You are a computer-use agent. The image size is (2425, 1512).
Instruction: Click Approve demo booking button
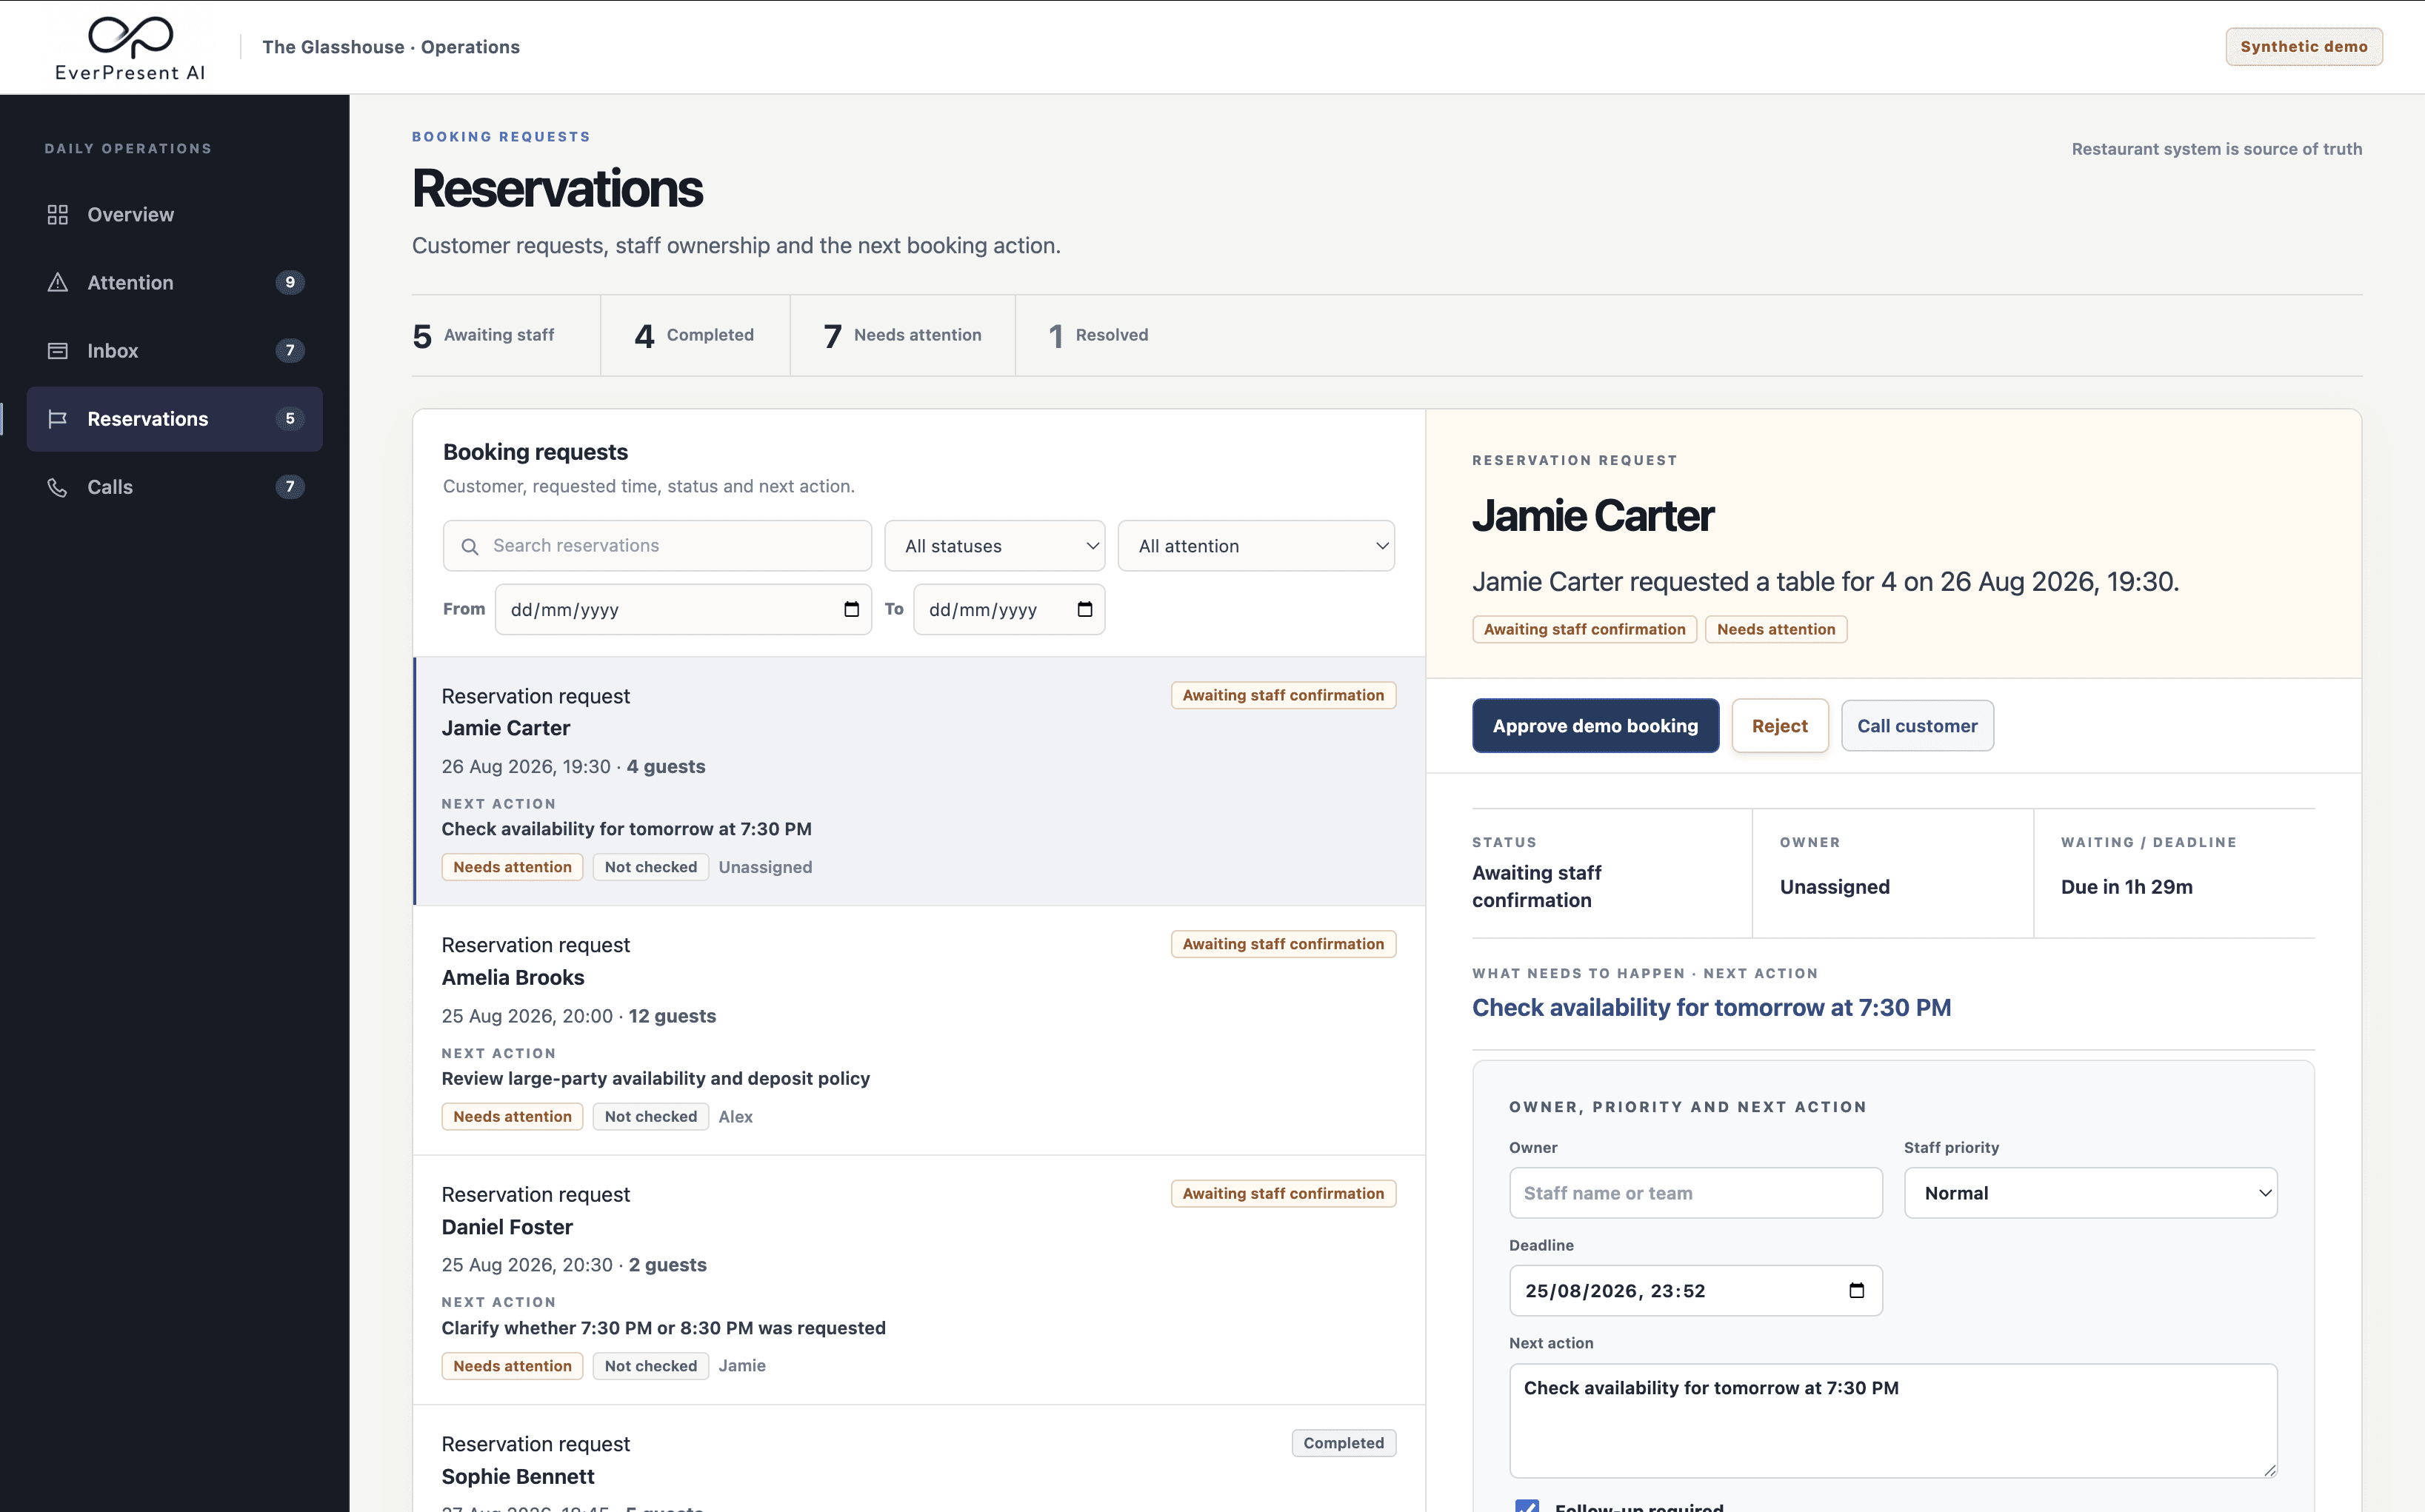[1595, 726]
